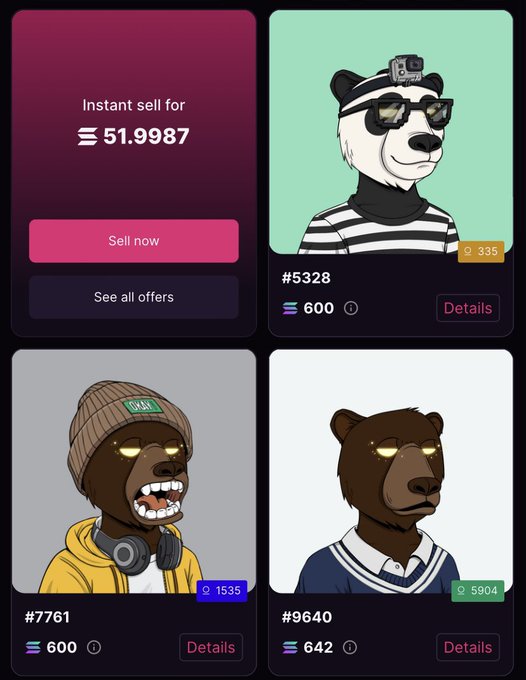Open Details for bear #9640

[x=468, y=647]
